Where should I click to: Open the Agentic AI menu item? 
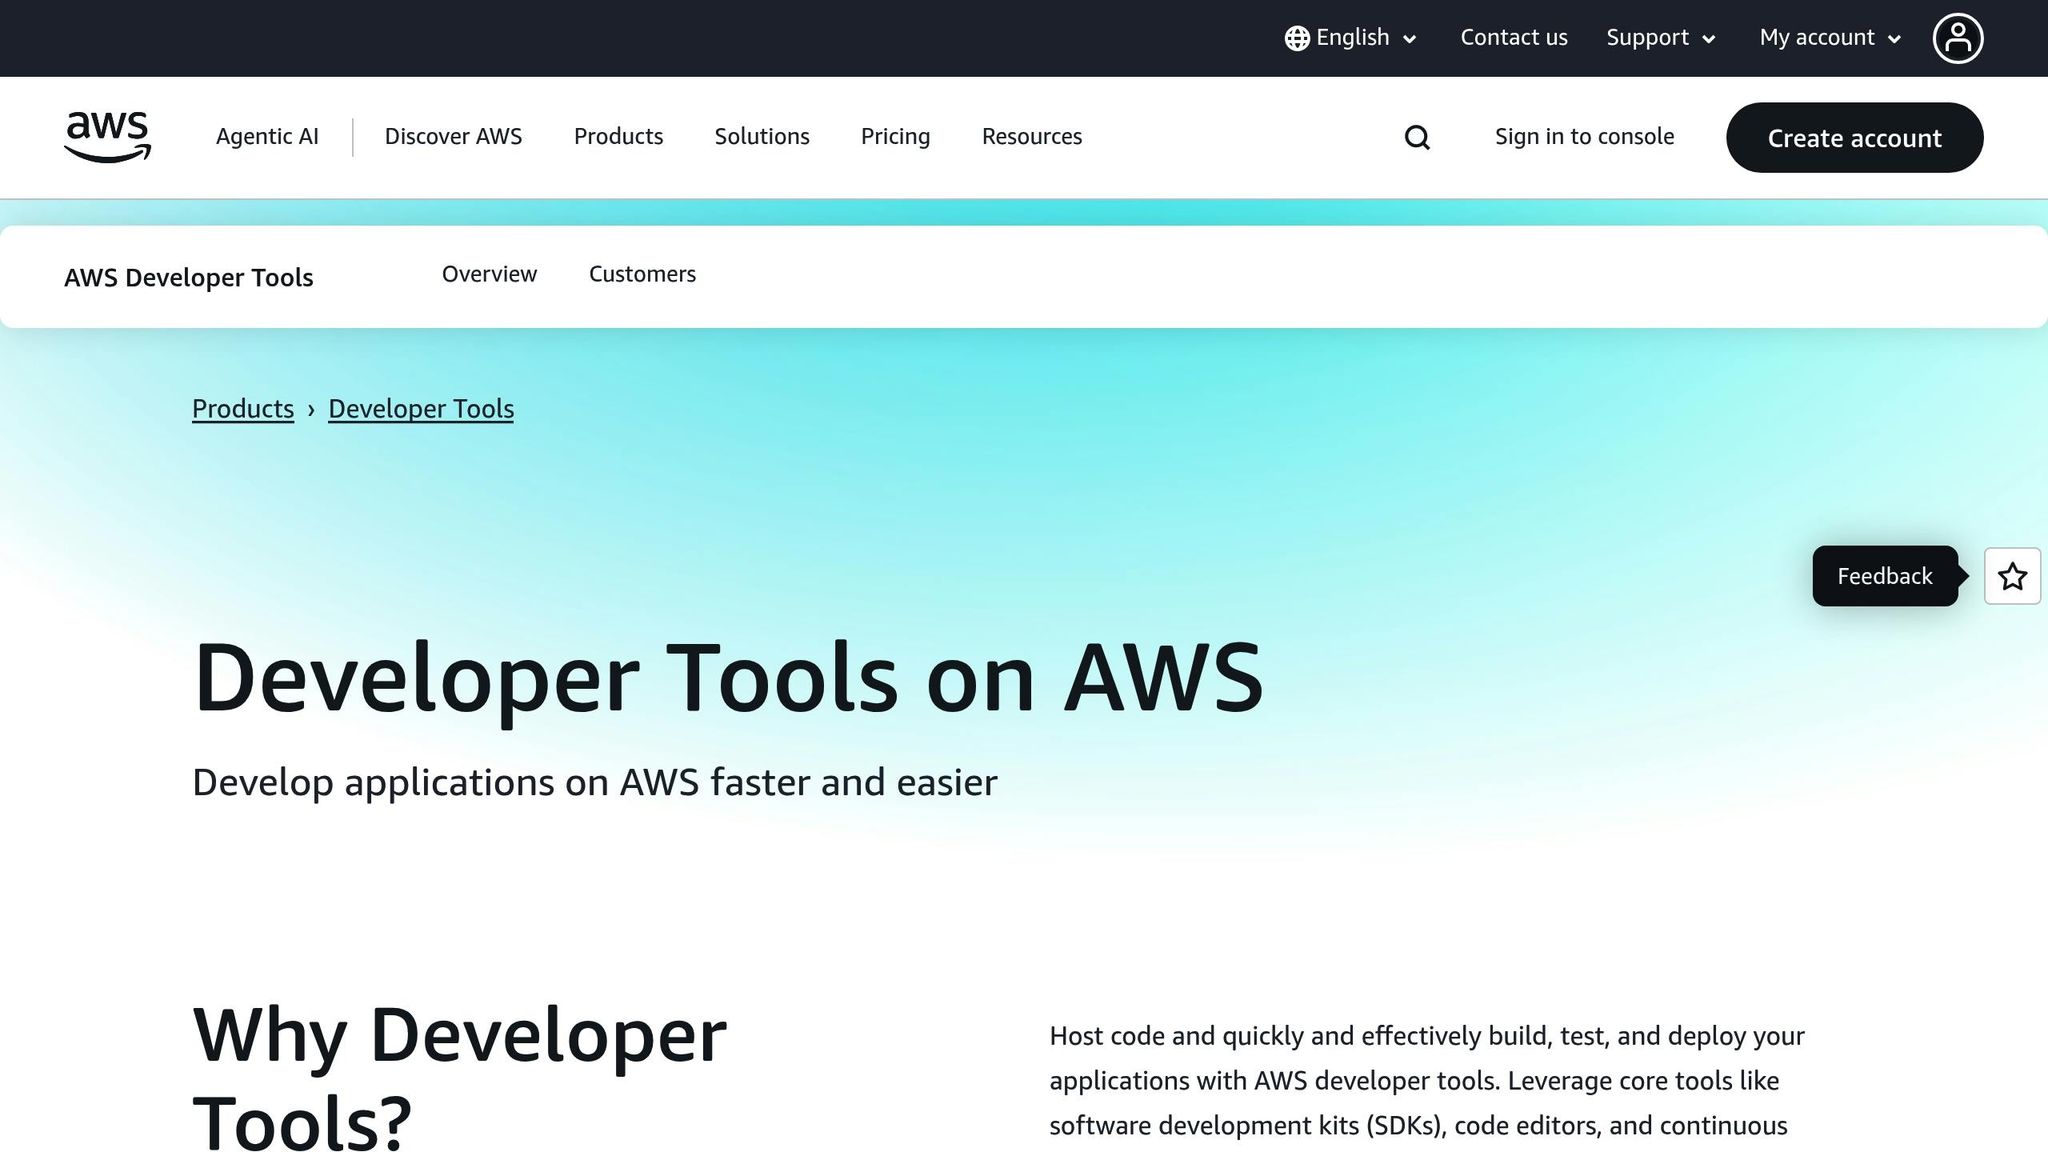[267, 137]
